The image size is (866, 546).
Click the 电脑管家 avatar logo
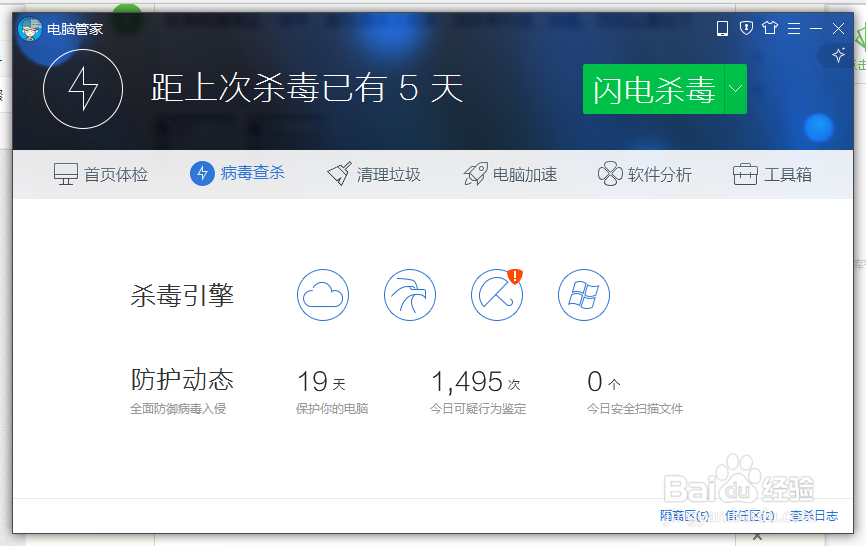(x=30, y=29)
